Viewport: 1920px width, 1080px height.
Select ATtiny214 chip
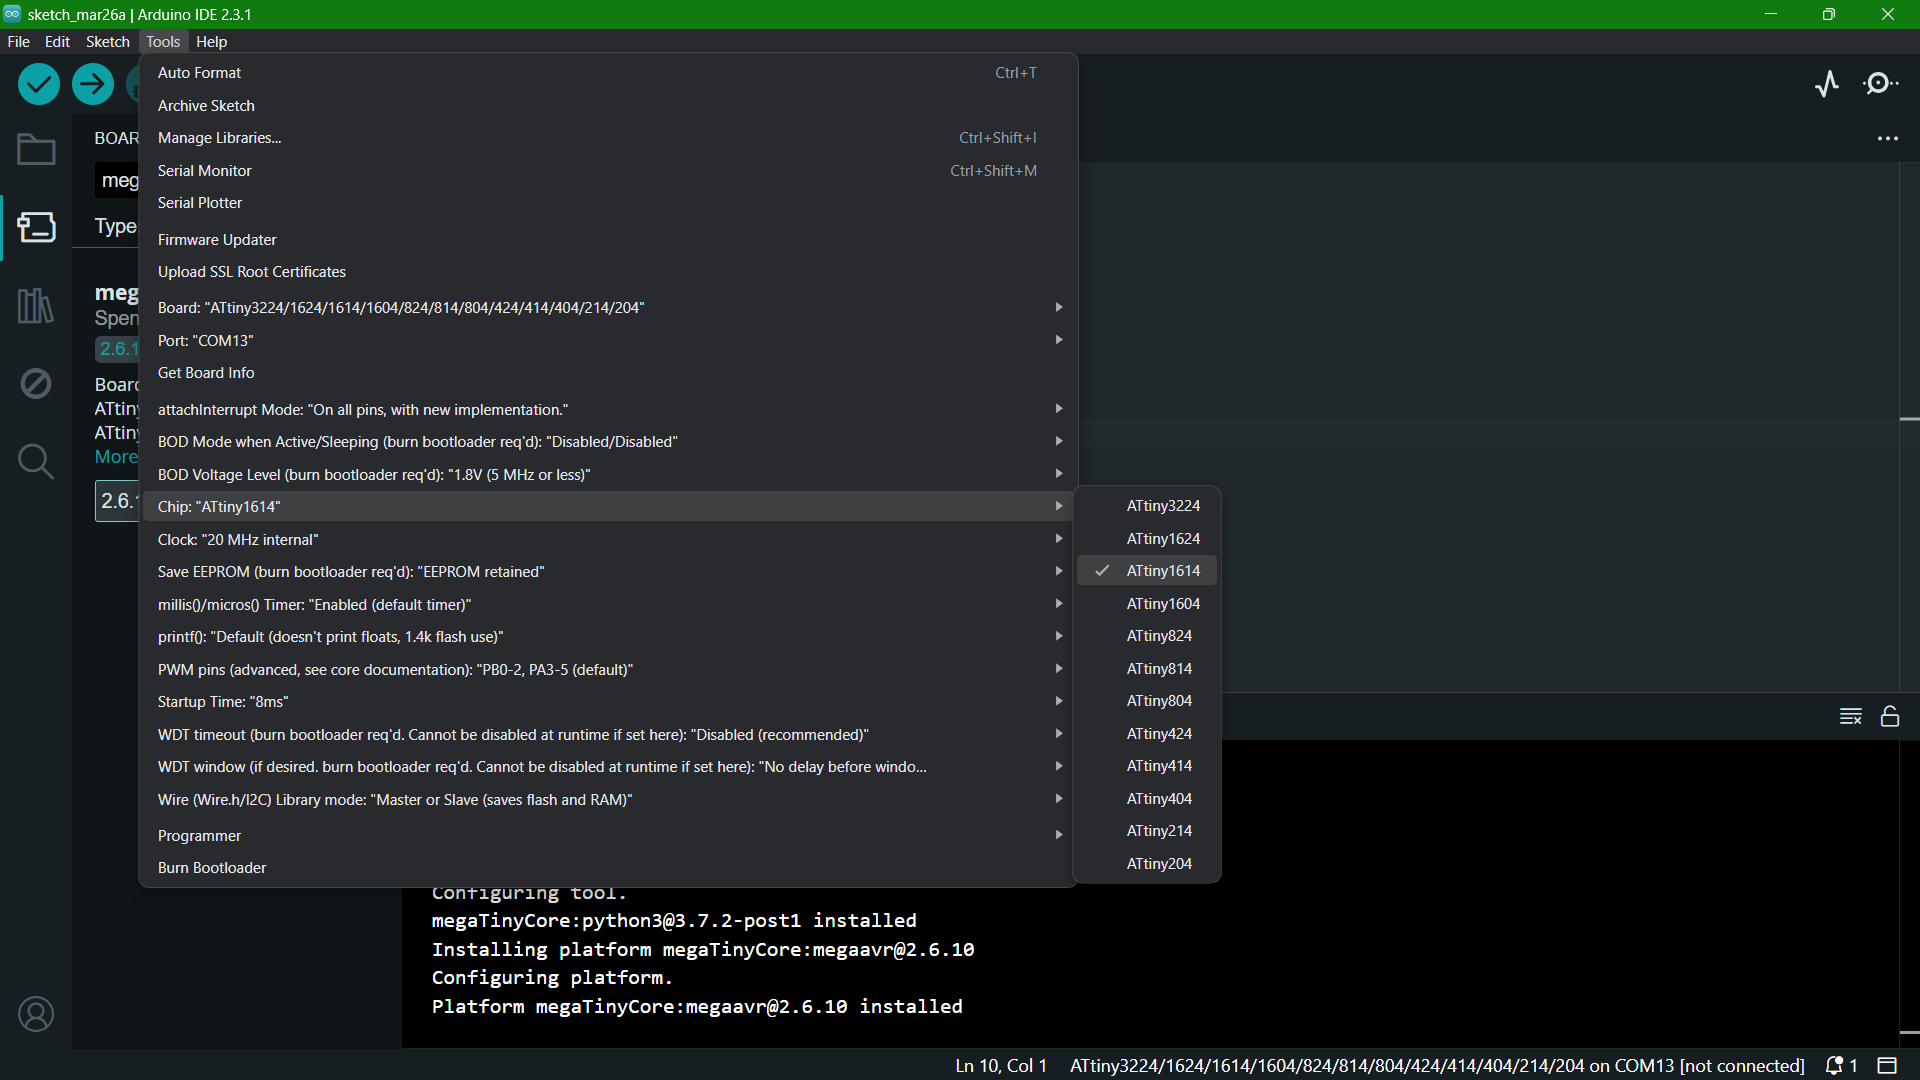pos(1147,831)
